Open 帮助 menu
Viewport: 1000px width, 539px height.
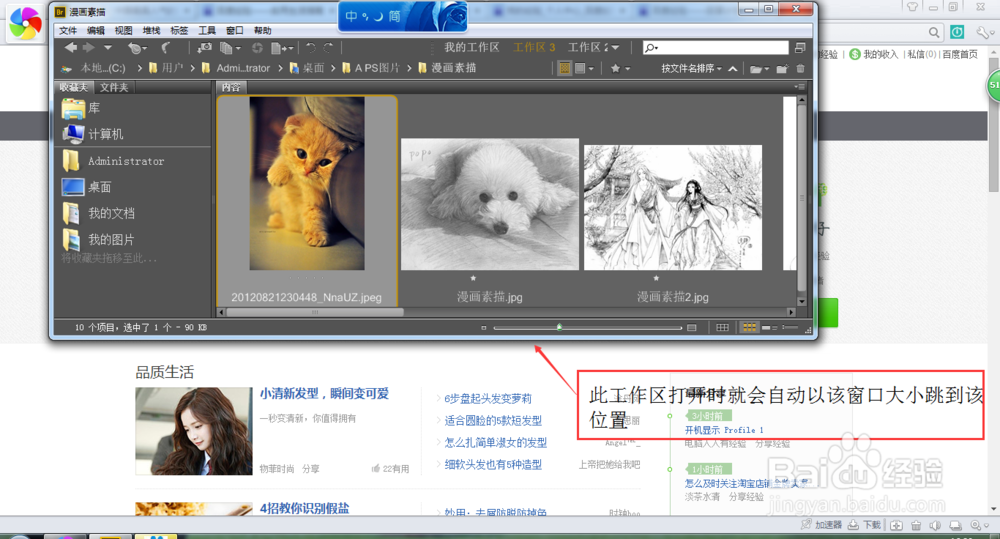(x=262, y=31)
